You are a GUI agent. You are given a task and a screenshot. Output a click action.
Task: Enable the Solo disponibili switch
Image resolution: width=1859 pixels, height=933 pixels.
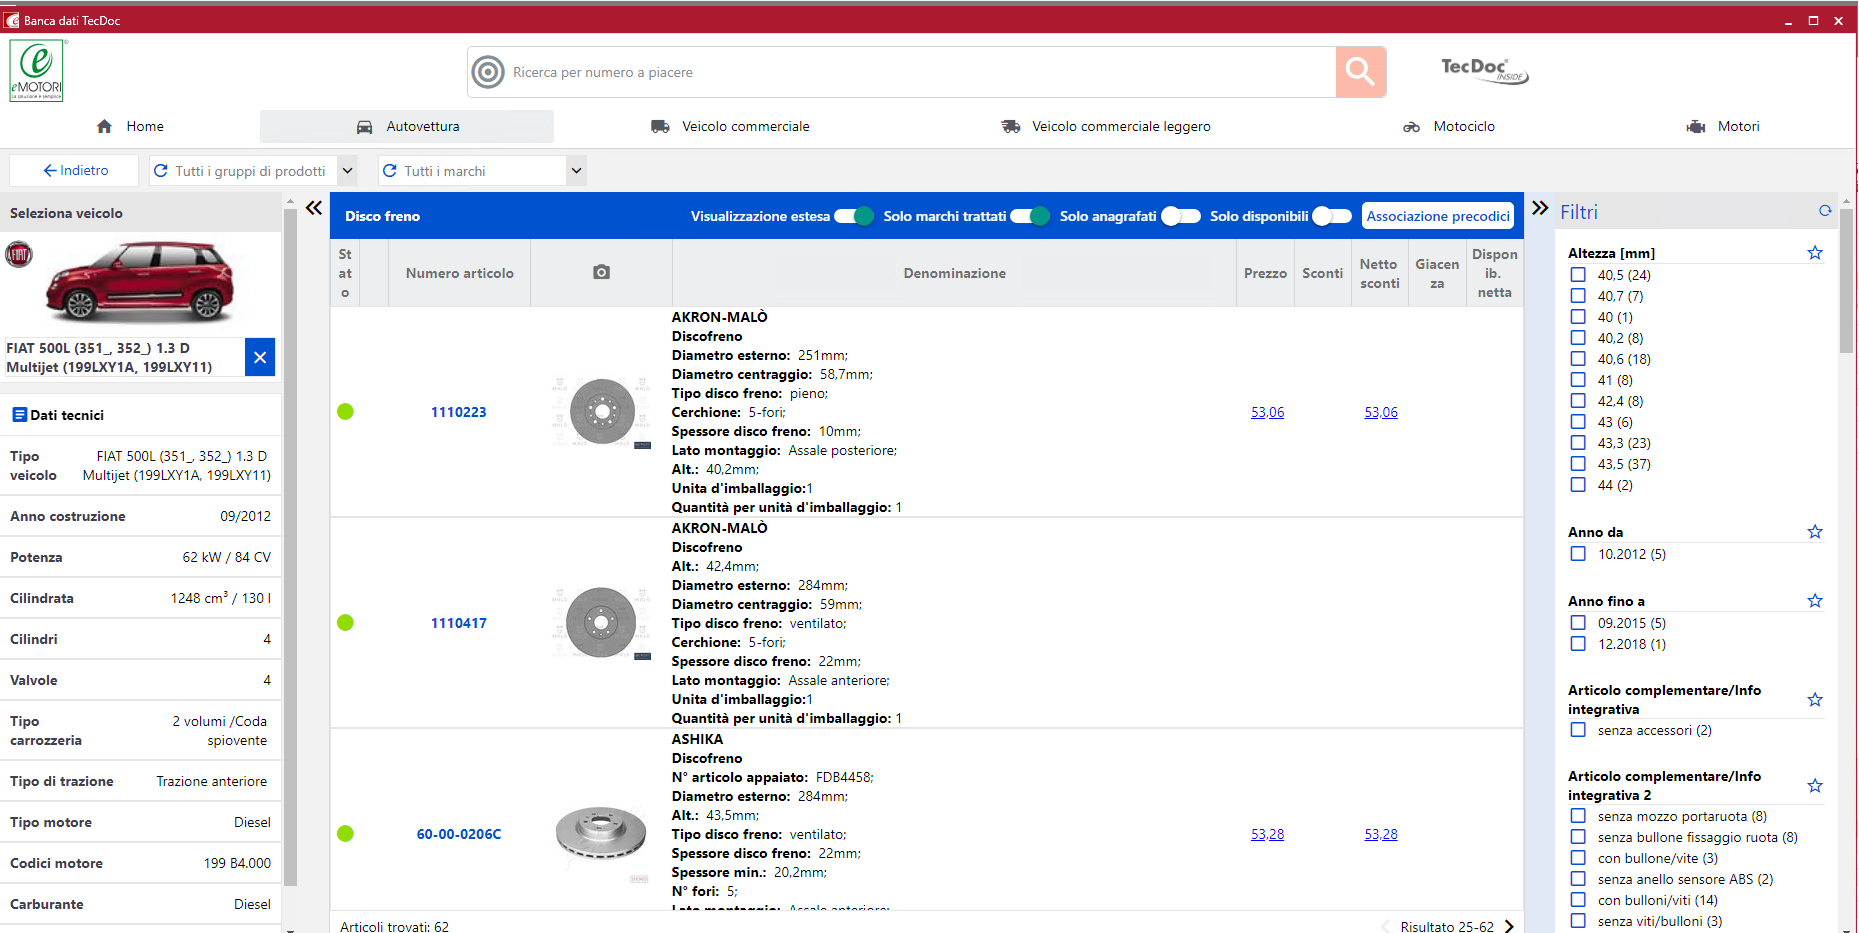1331,216
